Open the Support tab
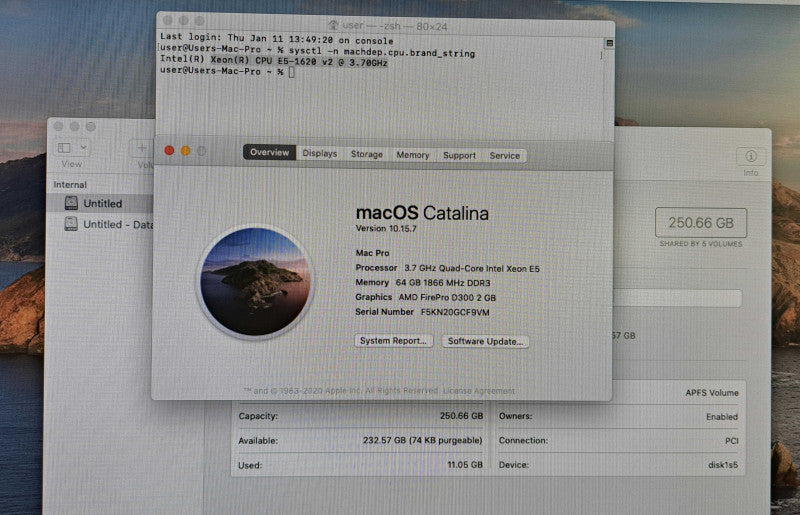This screenshot has height=515, width=800. click(459, 155)
